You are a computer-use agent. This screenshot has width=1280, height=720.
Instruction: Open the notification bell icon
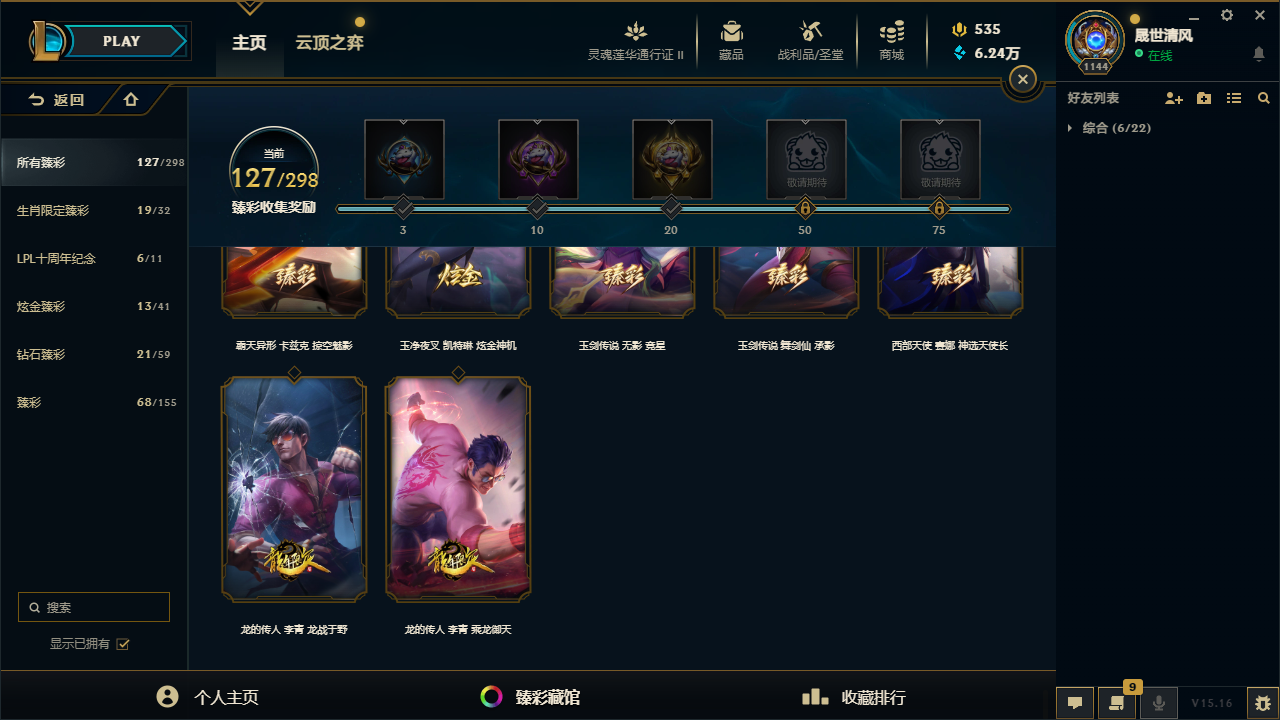[x=1259, y=54]
